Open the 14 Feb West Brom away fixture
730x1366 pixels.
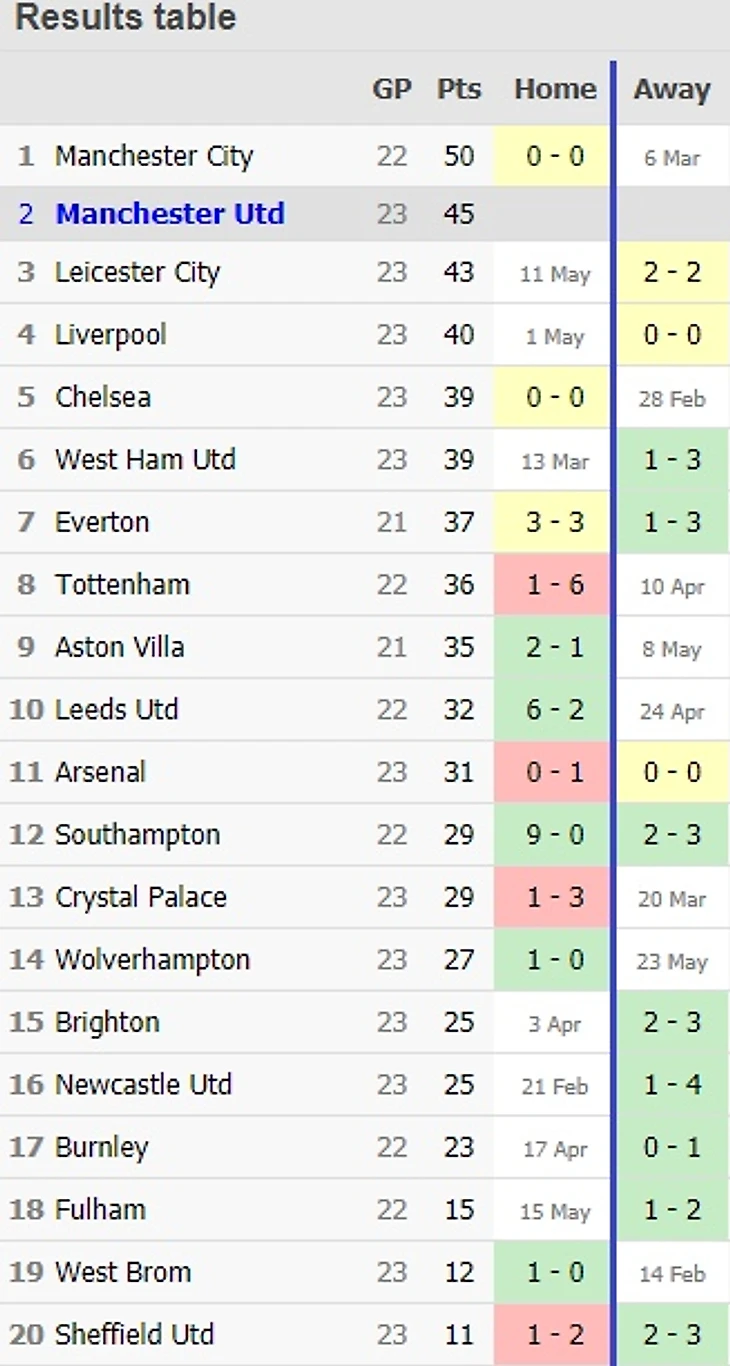pos(672,1274)
